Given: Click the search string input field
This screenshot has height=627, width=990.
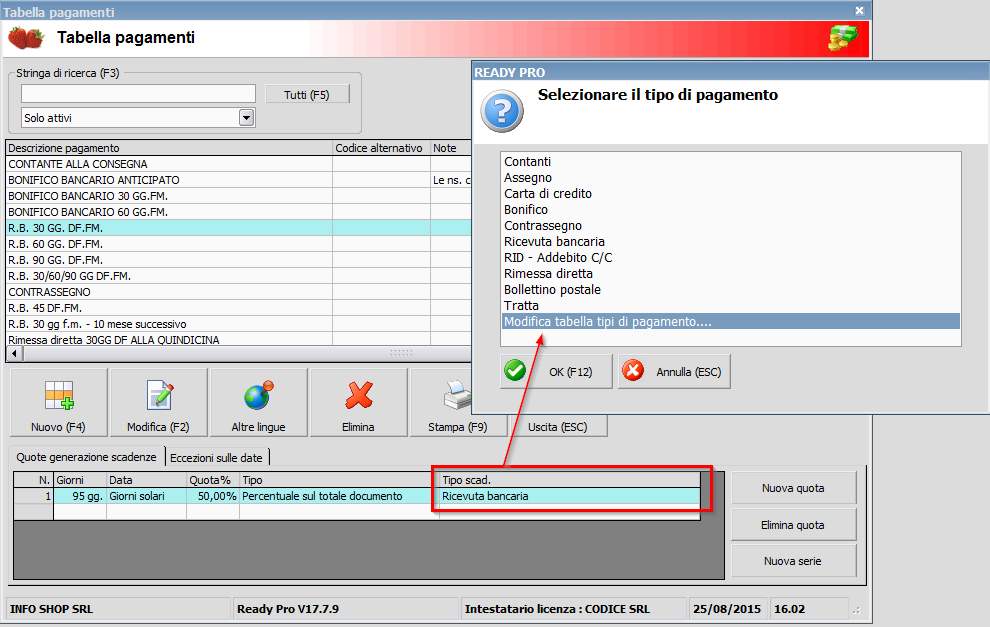Looking at the screenshot, I should (138, 93).
